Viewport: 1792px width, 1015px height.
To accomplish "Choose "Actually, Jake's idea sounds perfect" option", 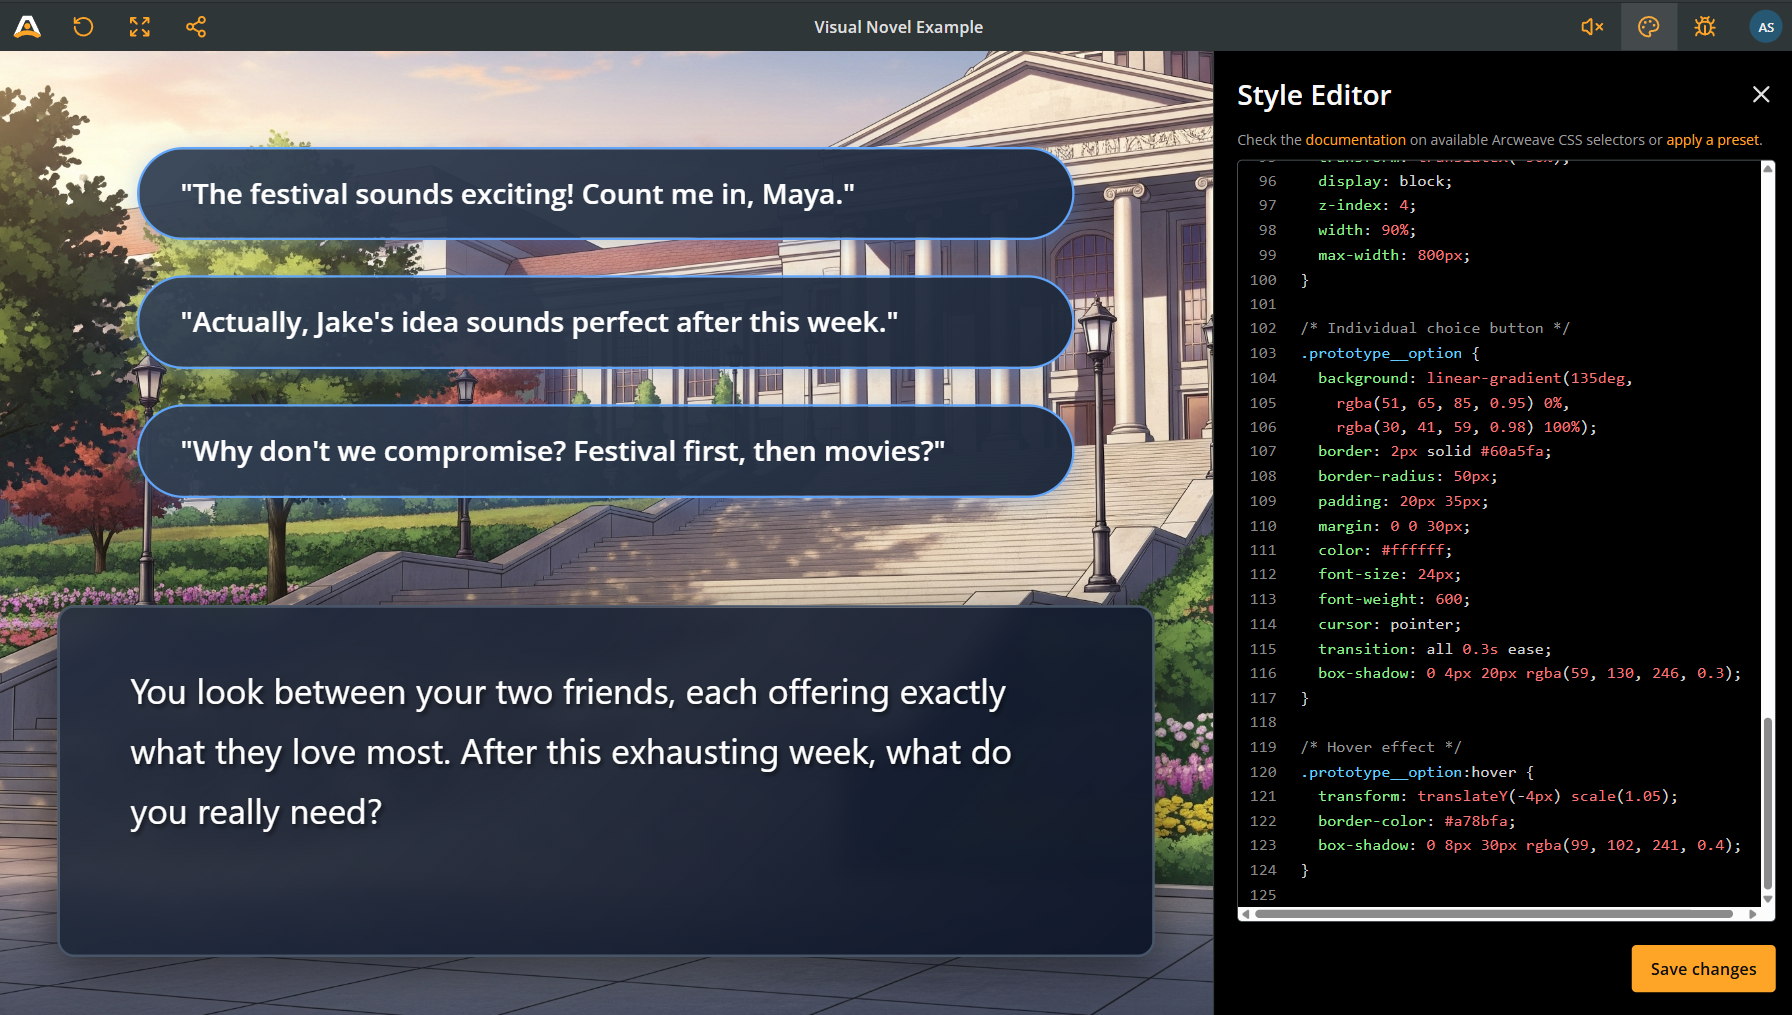I will [x=605, y=322].
